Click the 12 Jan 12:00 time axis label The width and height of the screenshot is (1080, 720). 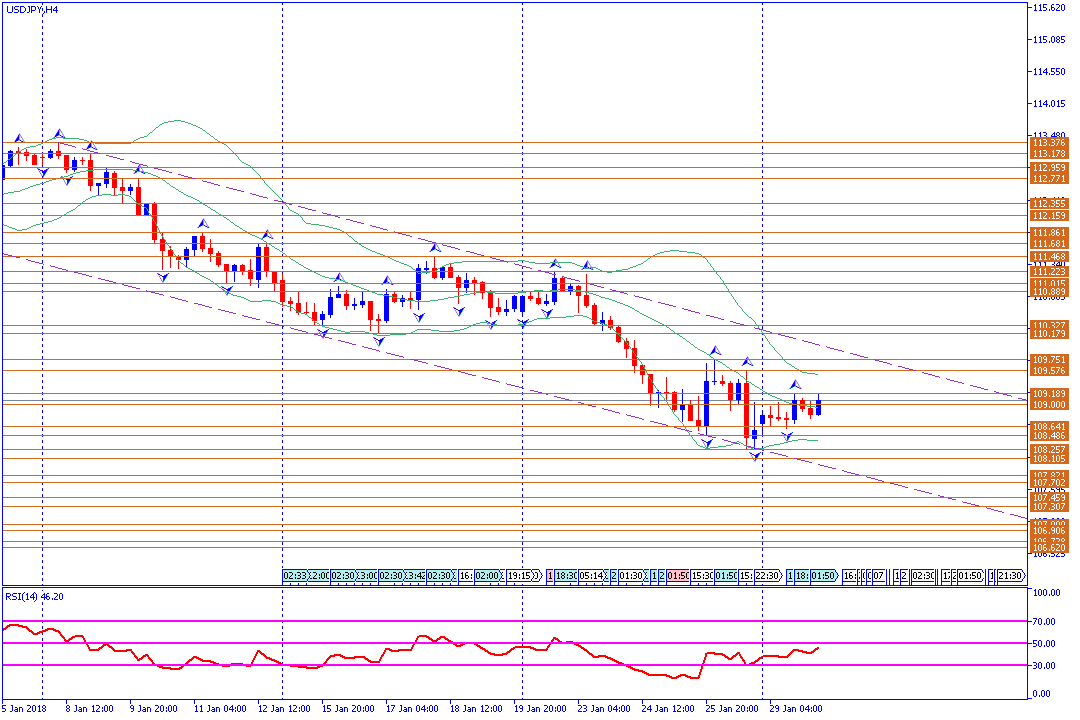[x=284, y=708]
